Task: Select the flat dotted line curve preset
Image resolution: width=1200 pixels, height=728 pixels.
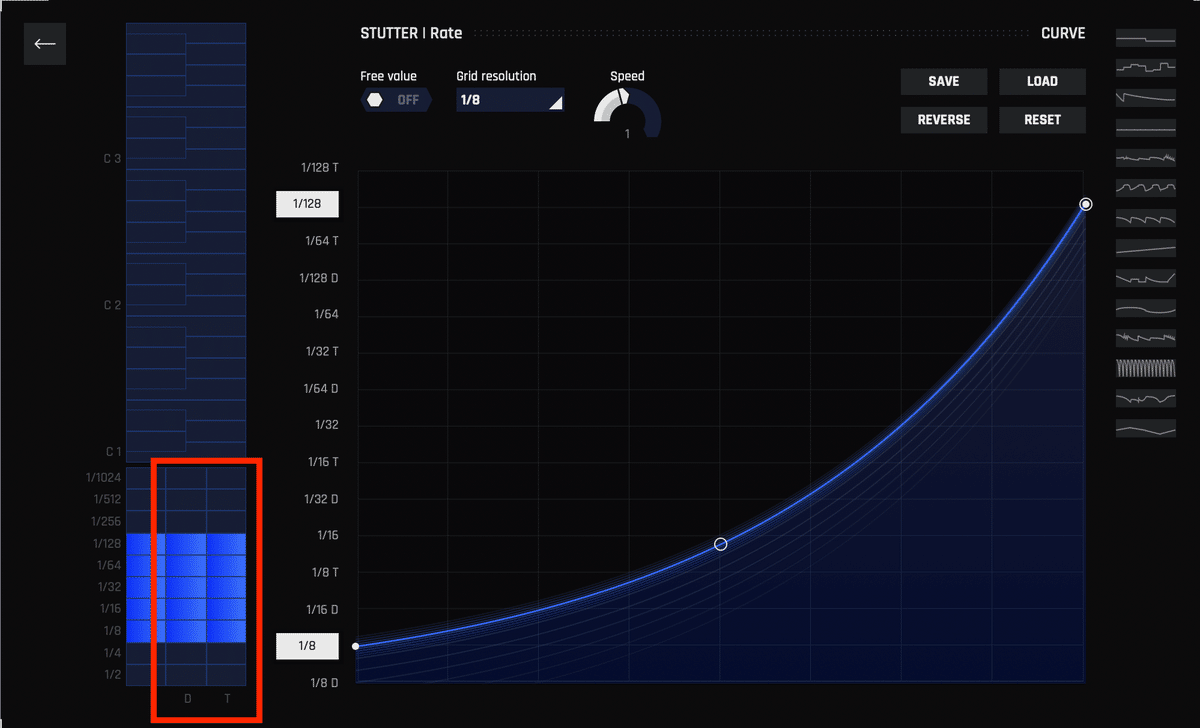Action: pos(1146,128)
